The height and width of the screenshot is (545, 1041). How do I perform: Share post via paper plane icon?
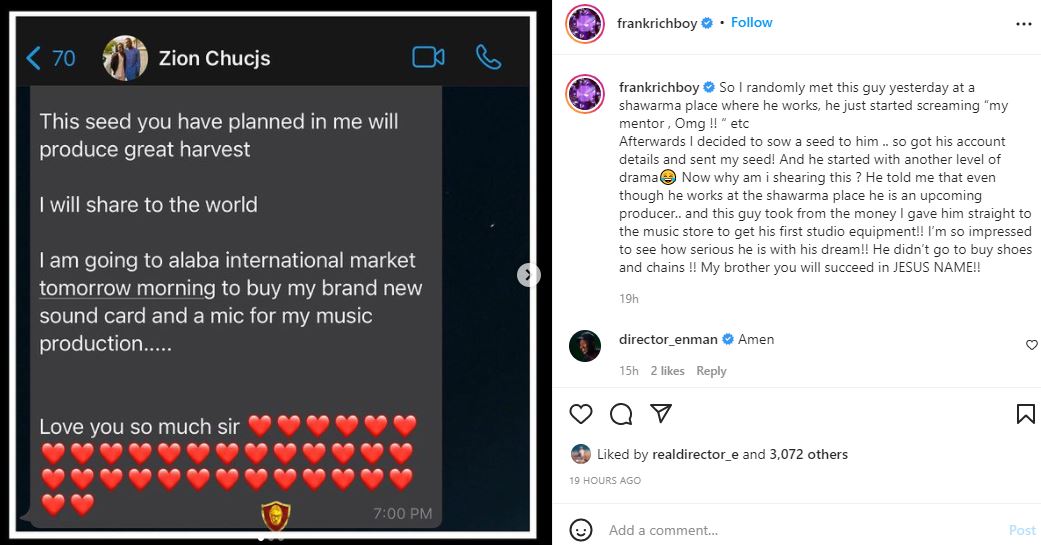[x=661, y=414]
